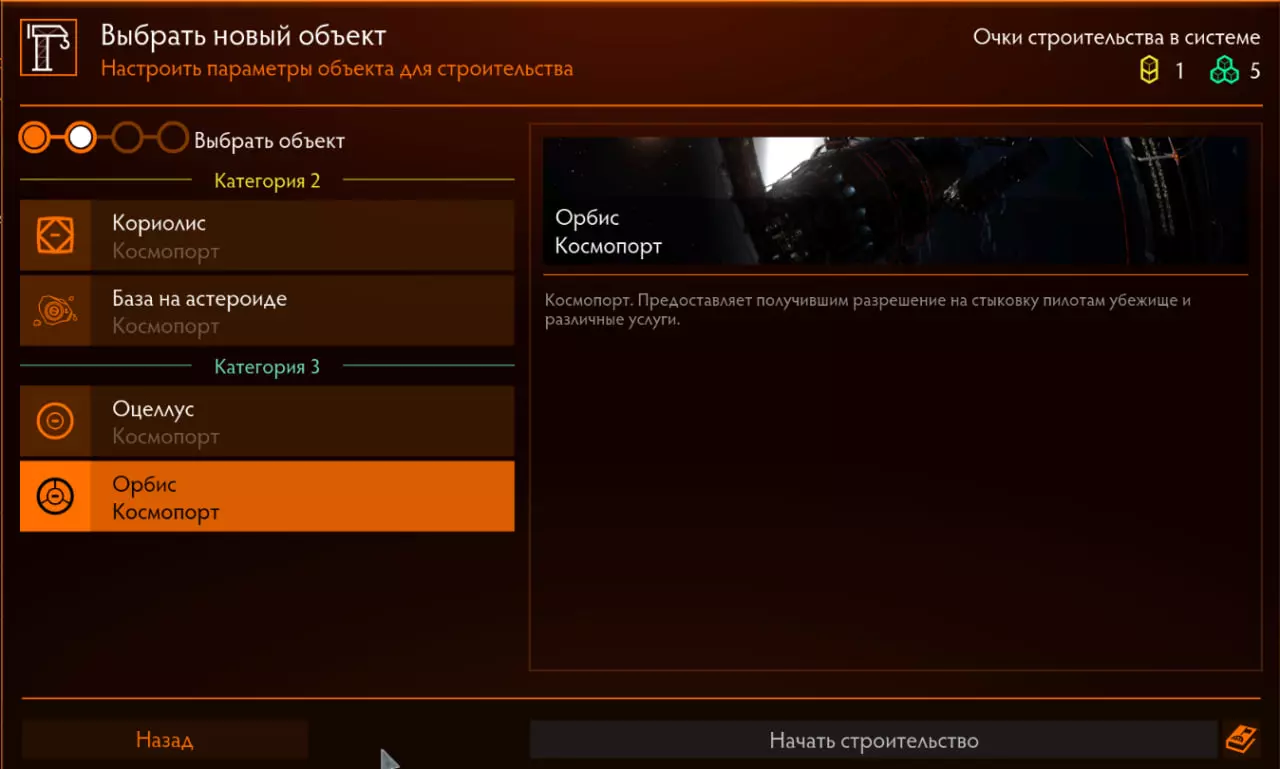
Task: Click the Orbis station preview image
Action: click(895, 201)
